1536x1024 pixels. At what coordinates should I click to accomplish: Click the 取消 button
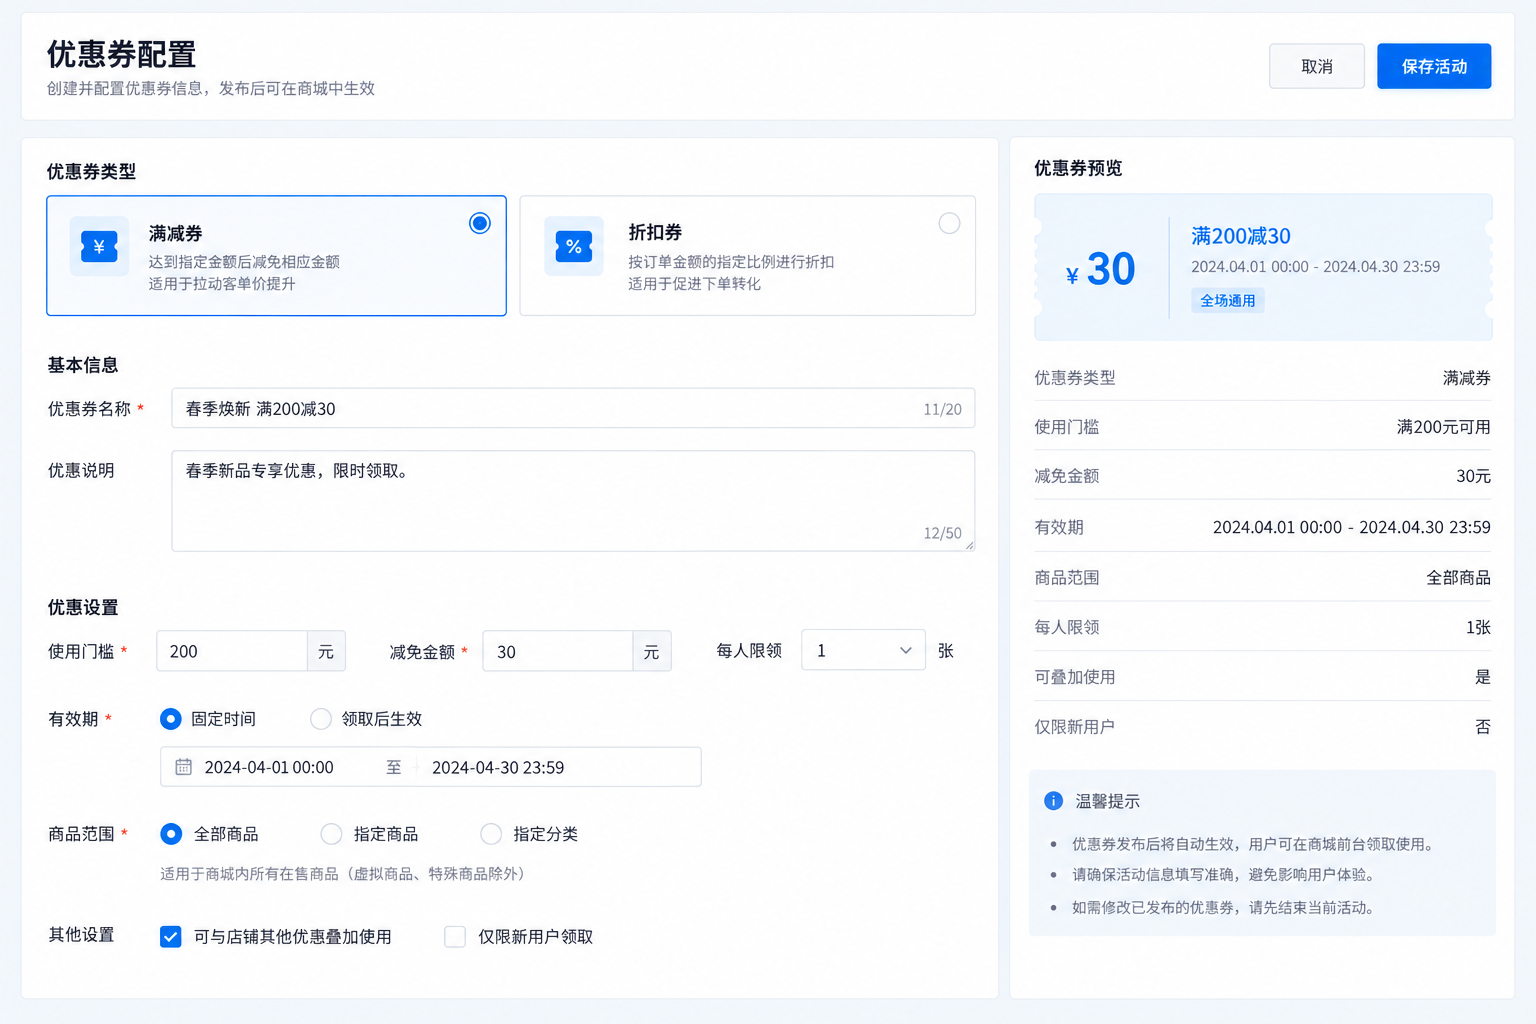tap(1317, 66)
